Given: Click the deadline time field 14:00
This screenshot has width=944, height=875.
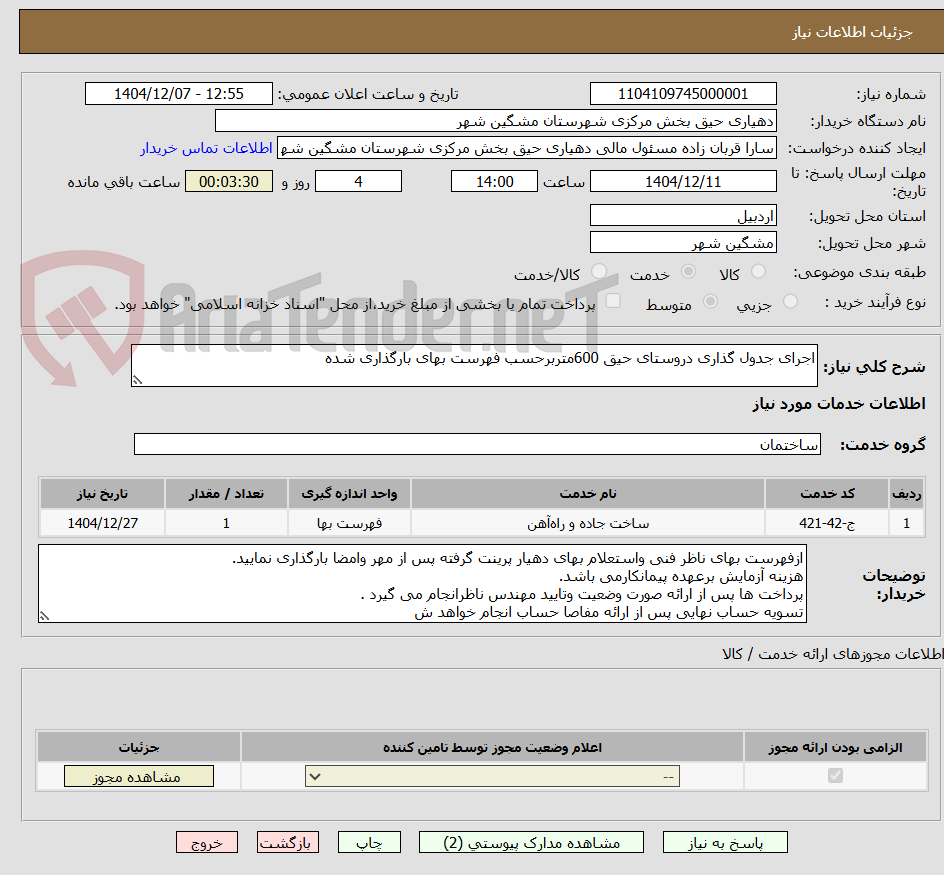Looking at the screenshot, I should point(494,181).
